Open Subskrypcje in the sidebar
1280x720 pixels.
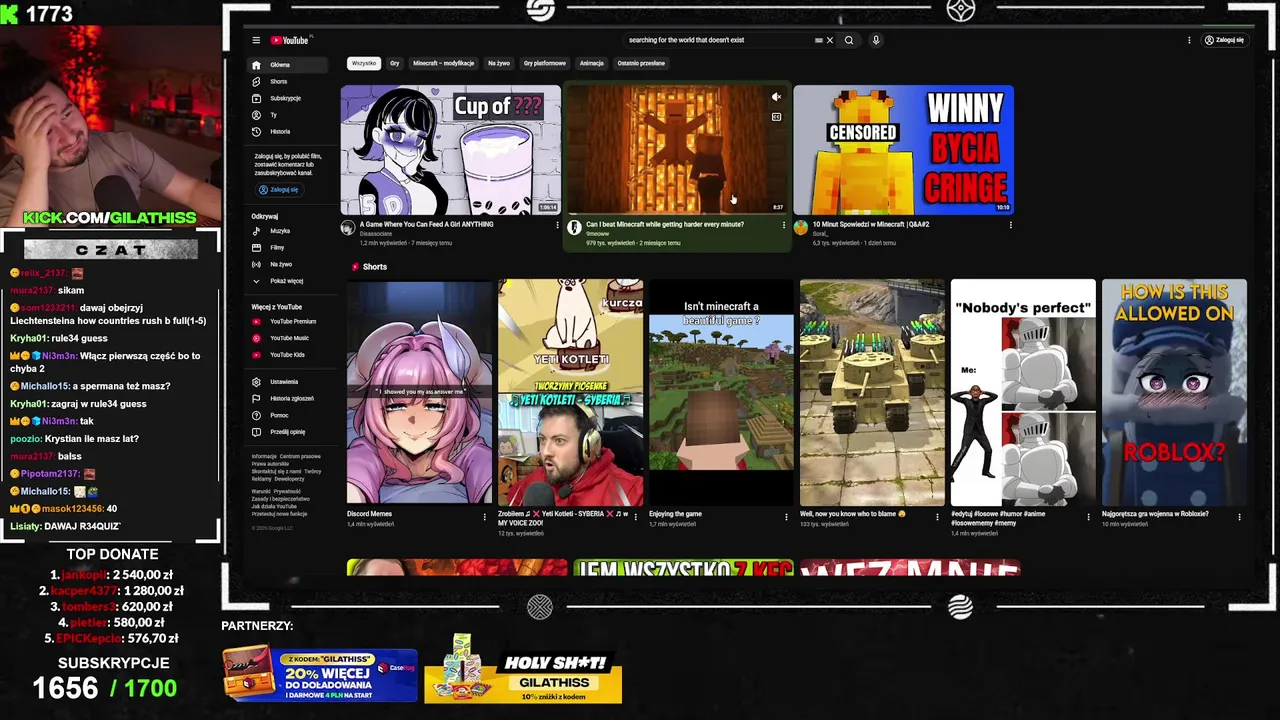coord(288,98)
